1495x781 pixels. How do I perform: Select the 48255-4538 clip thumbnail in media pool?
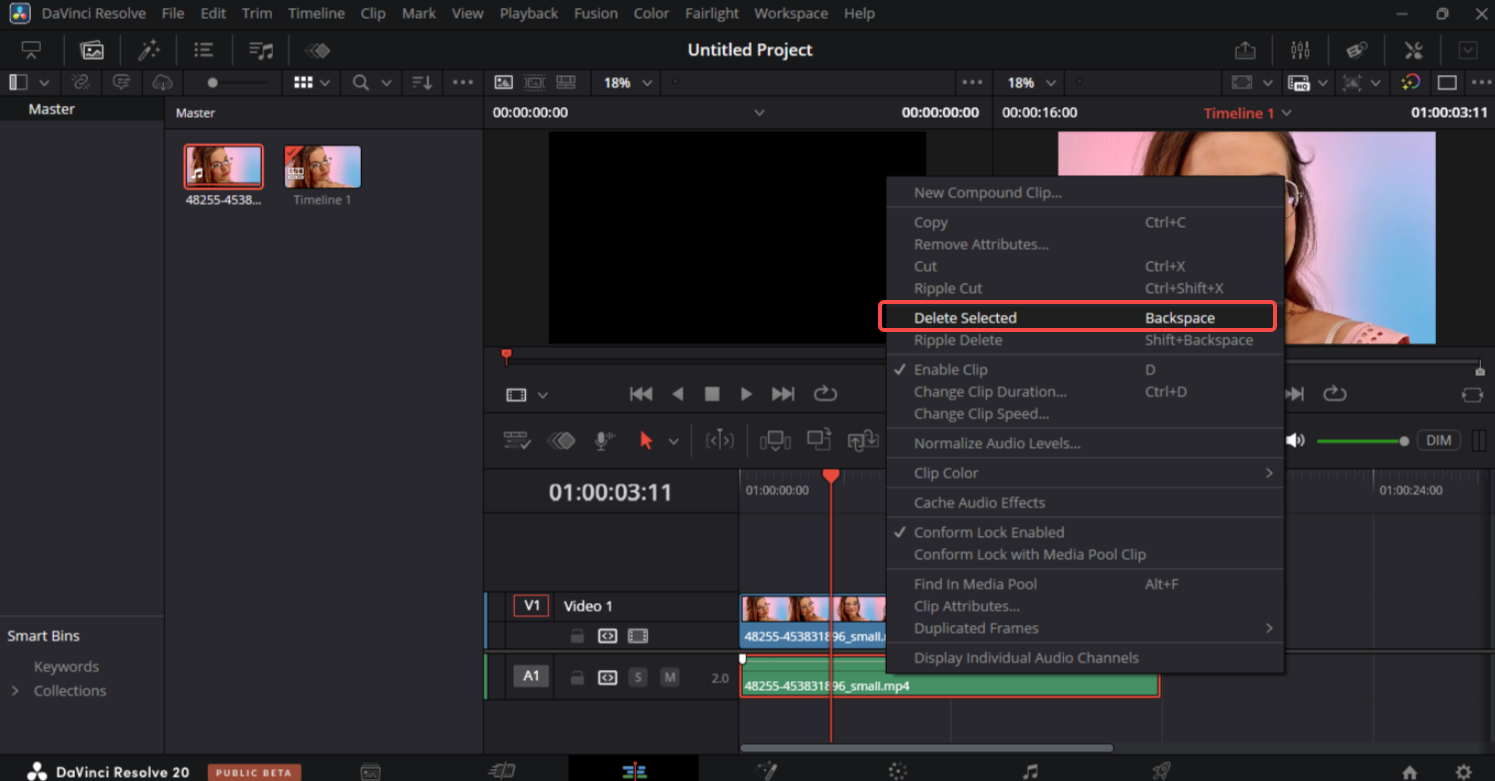coord(224,167)
